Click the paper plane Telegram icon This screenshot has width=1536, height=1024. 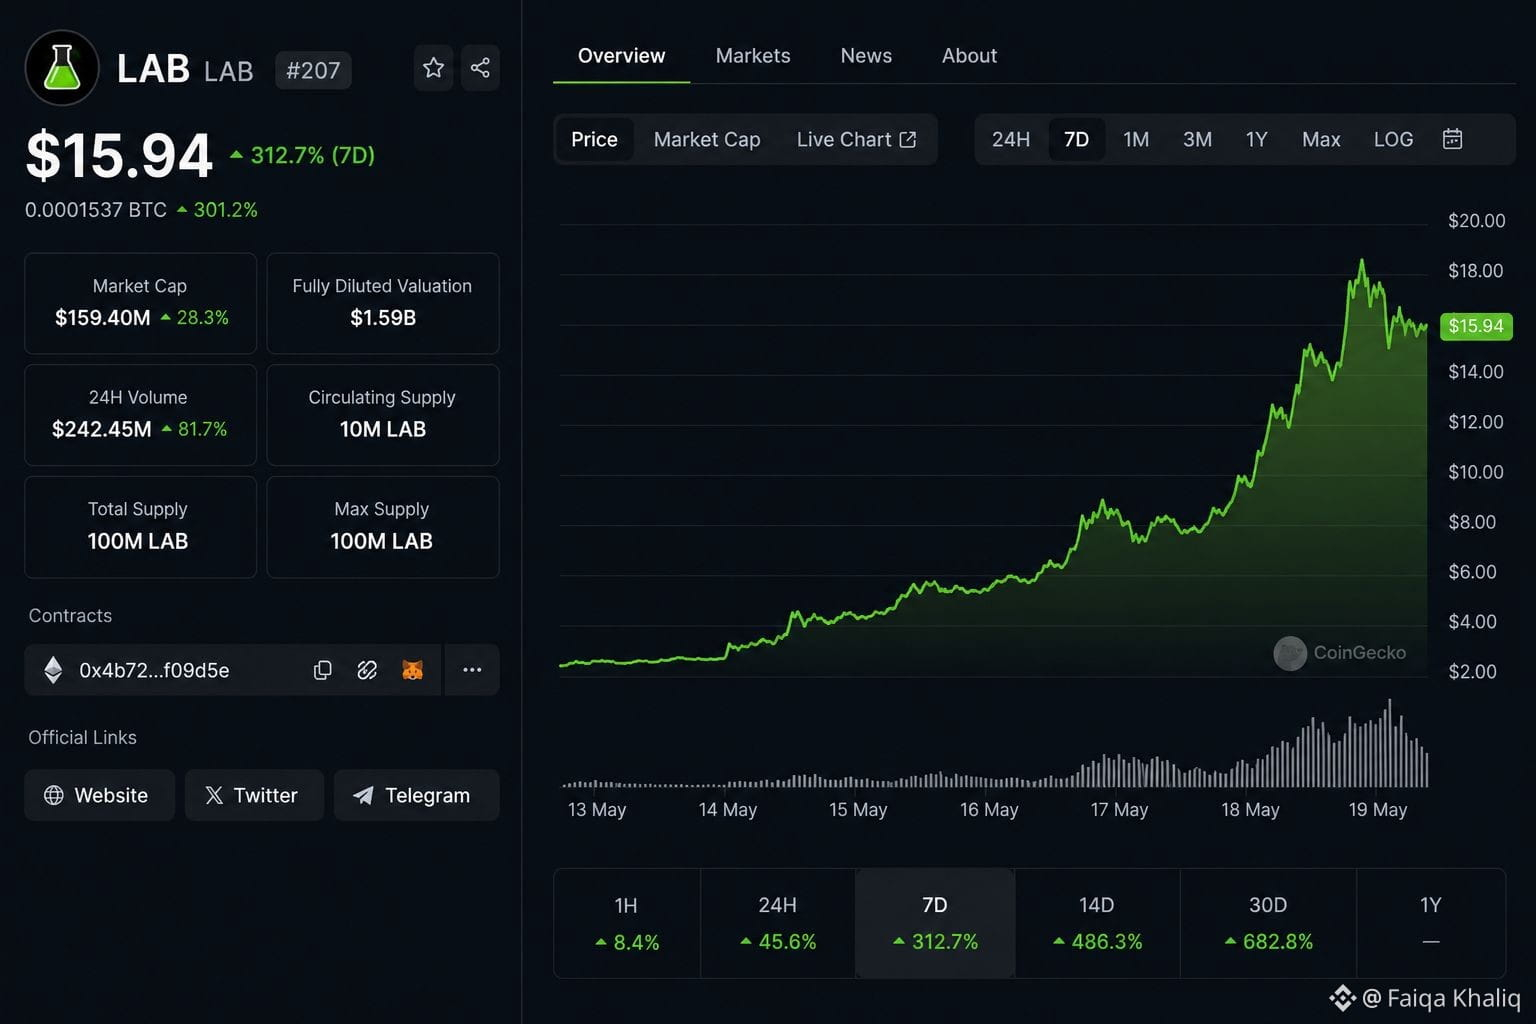[363, 795]
